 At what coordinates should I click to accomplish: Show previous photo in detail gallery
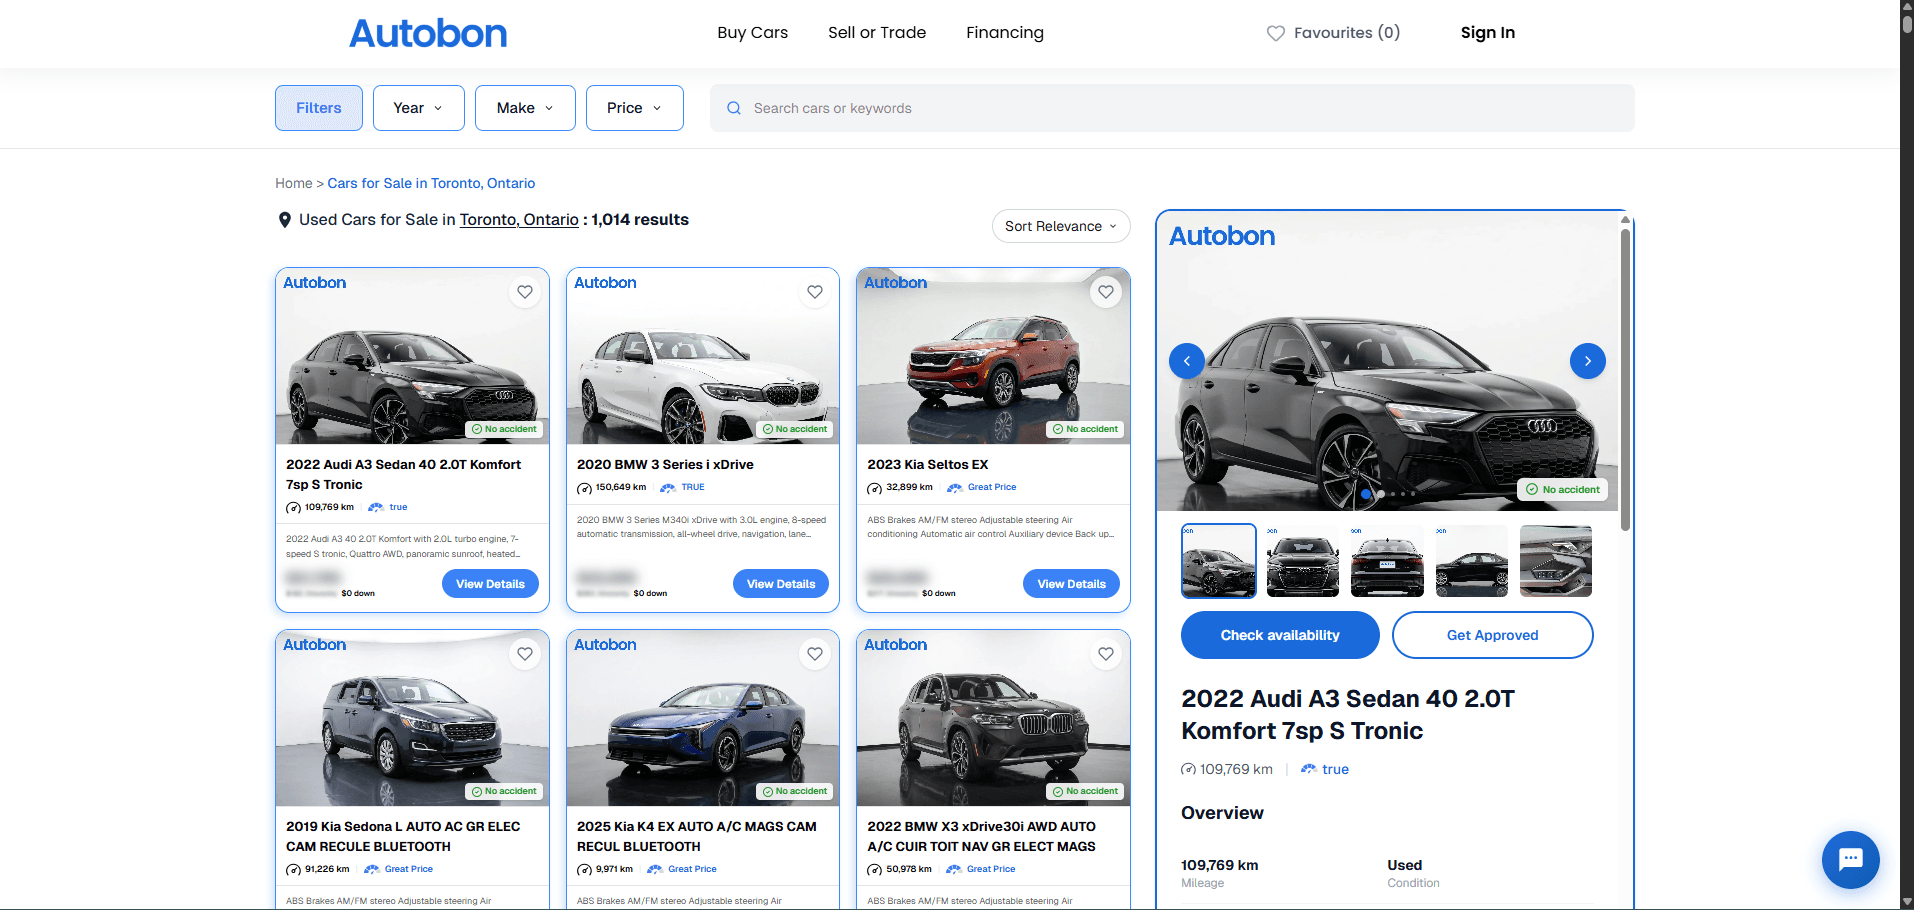[x=1187, y=361]
